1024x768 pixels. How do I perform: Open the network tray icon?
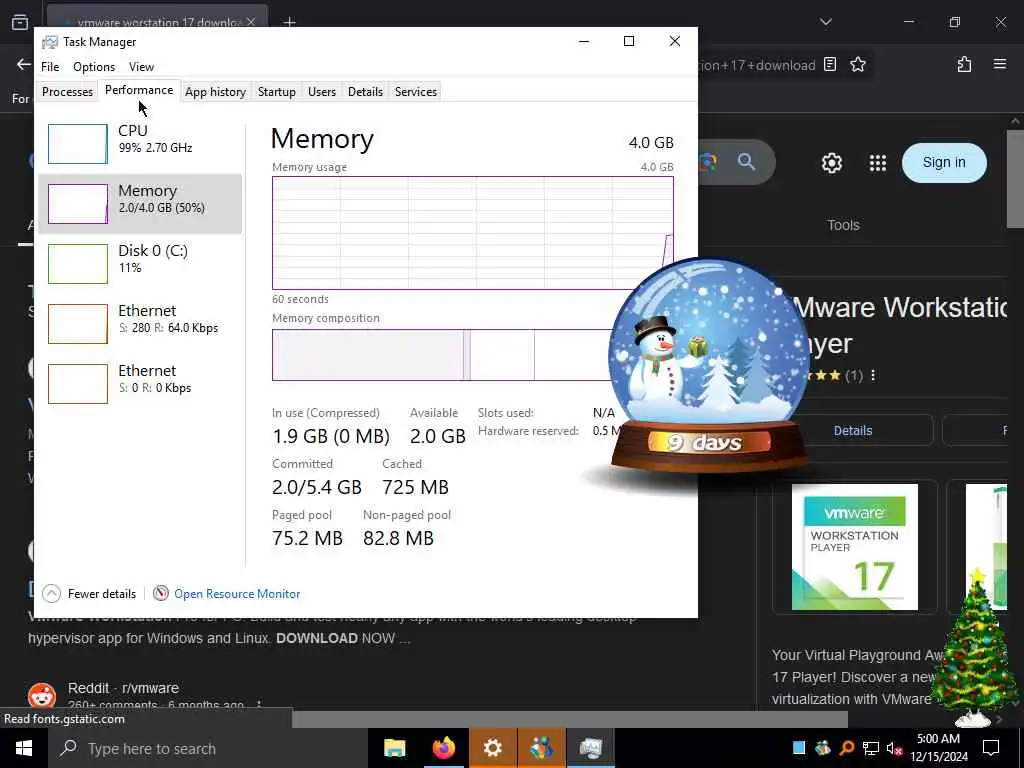(871, 748)
